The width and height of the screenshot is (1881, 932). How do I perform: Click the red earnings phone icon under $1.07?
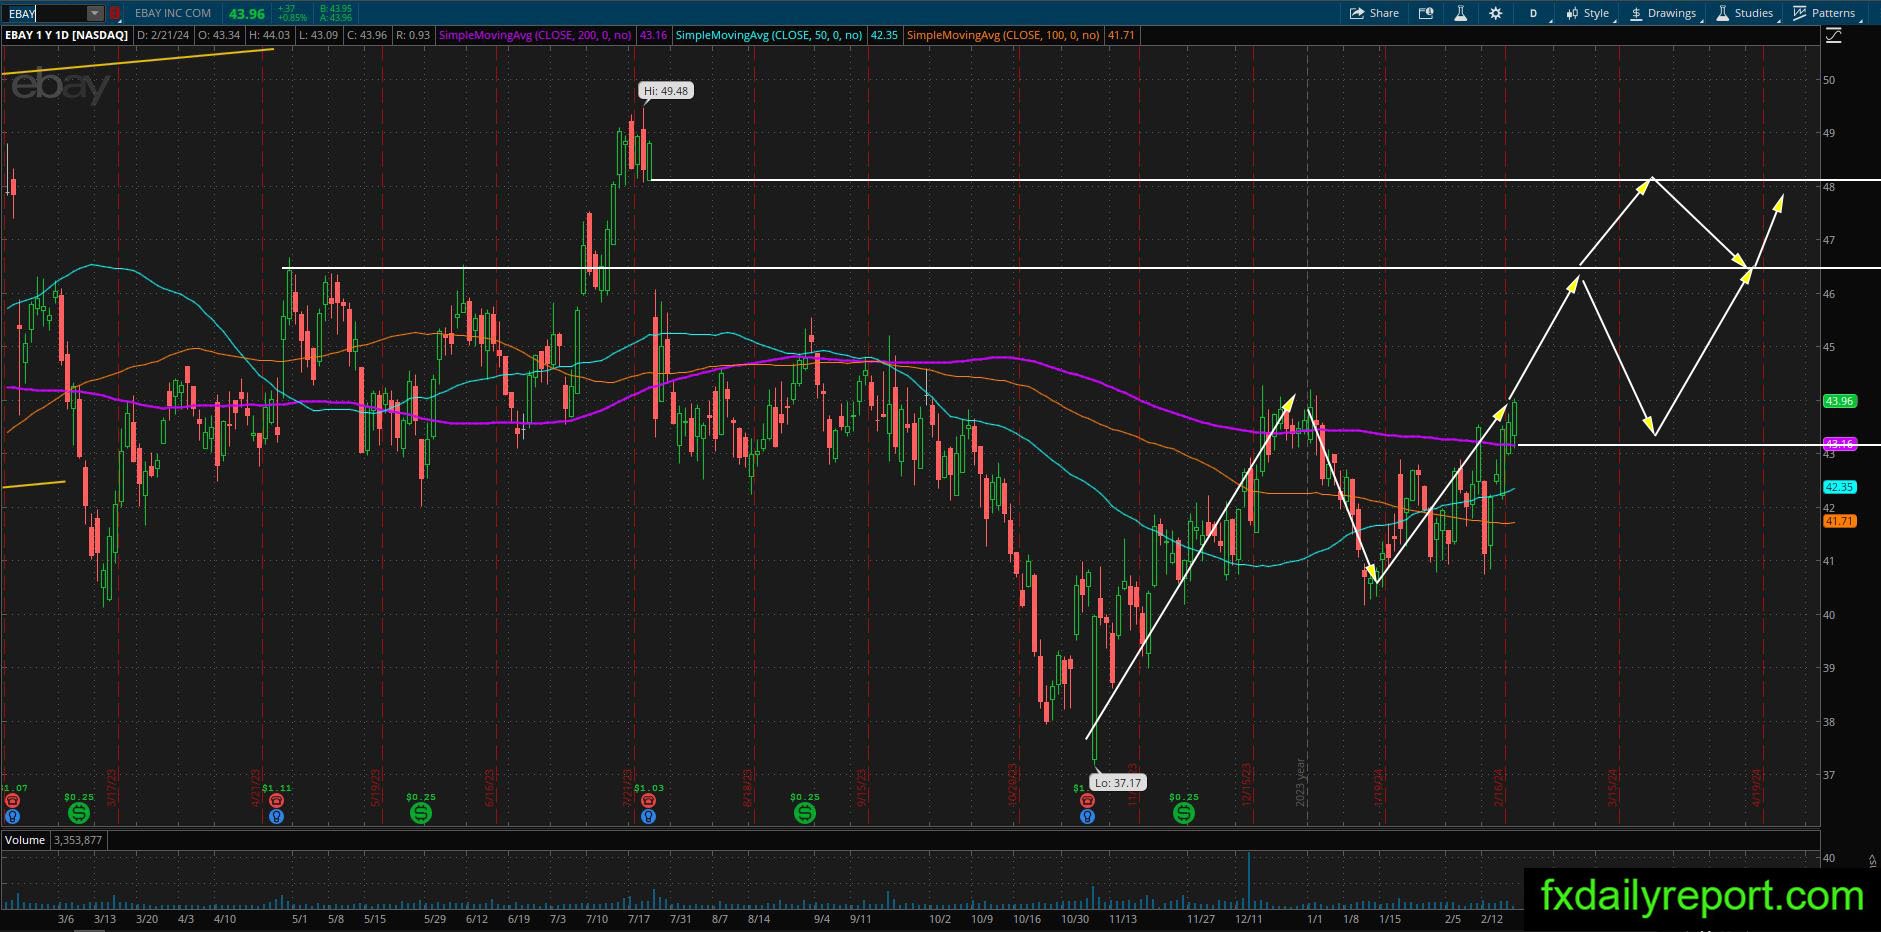click(x=12, y=801)
